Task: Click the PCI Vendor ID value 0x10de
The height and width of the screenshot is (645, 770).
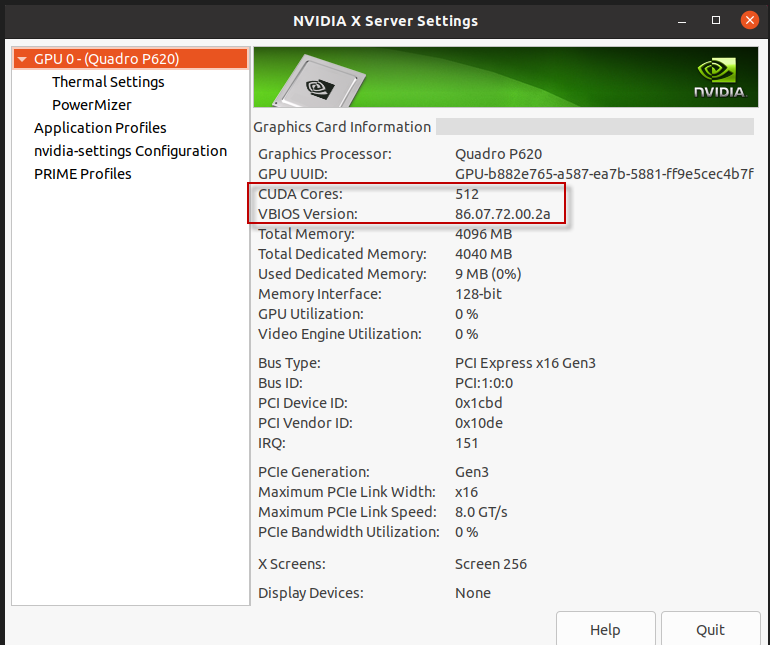Action: [478, 423]
